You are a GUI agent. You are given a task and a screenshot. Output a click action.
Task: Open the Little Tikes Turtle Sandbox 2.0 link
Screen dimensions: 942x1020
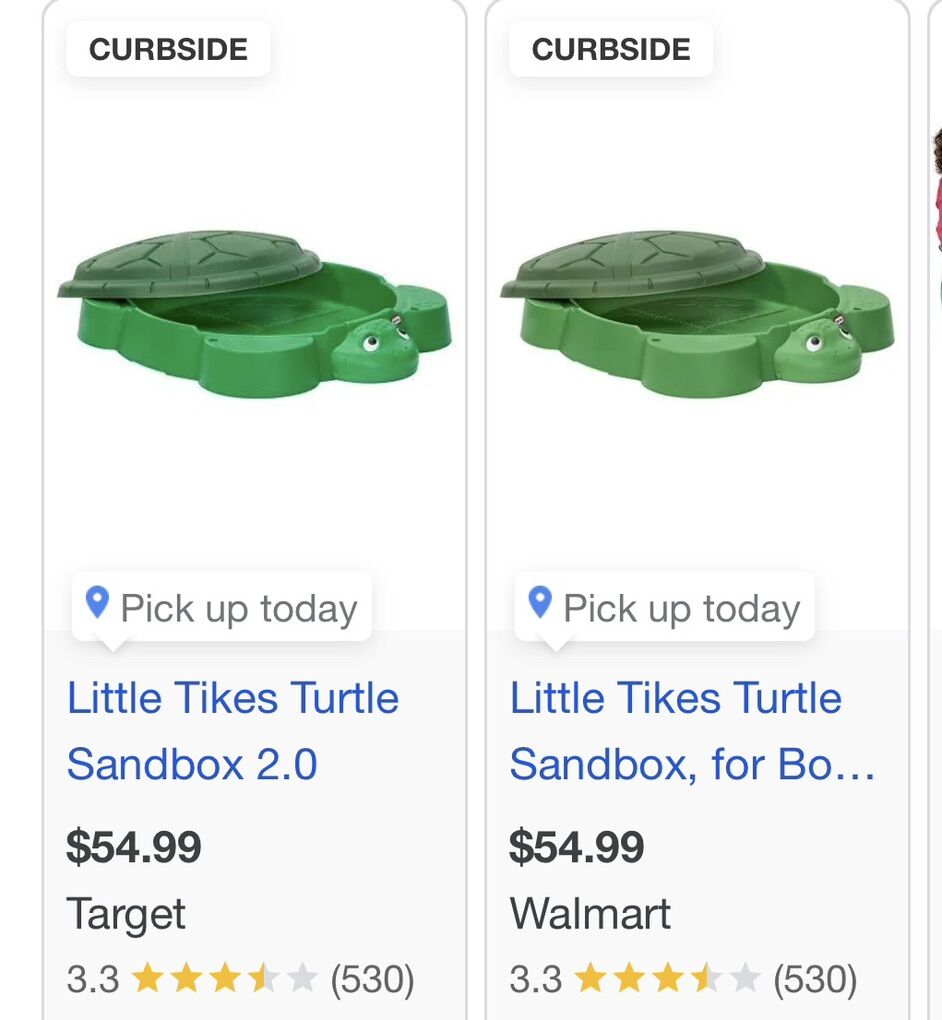233,731
